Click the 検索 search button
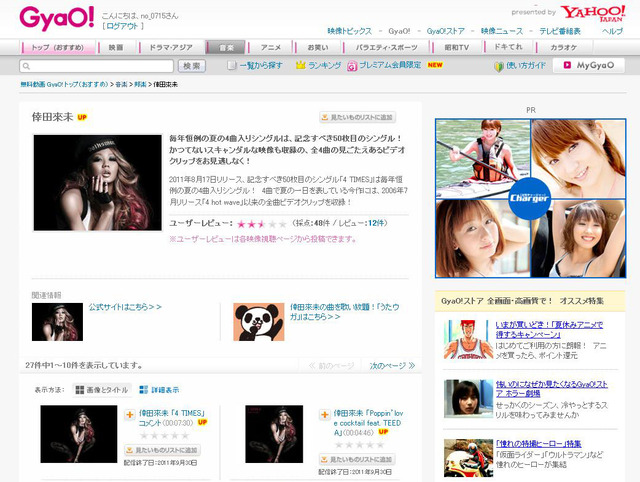 [191, 66]
